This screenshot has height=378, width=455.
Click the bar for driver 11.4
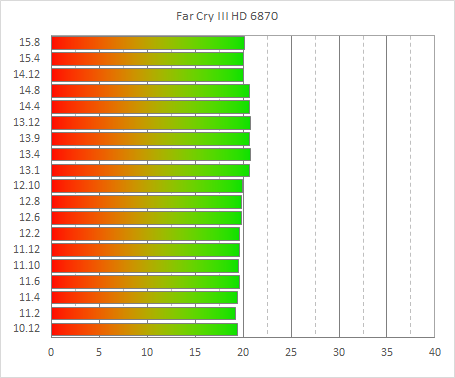pos(145,298)
